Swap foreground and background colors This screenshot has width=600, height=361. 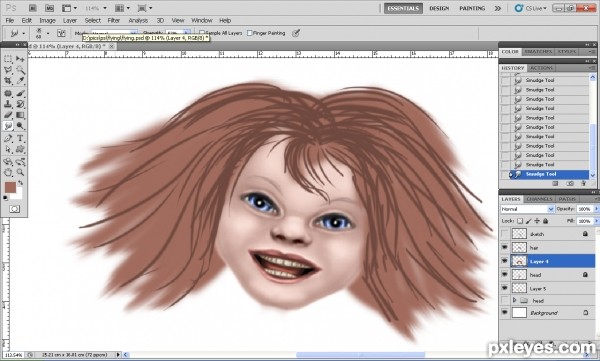tap(21, 183)
